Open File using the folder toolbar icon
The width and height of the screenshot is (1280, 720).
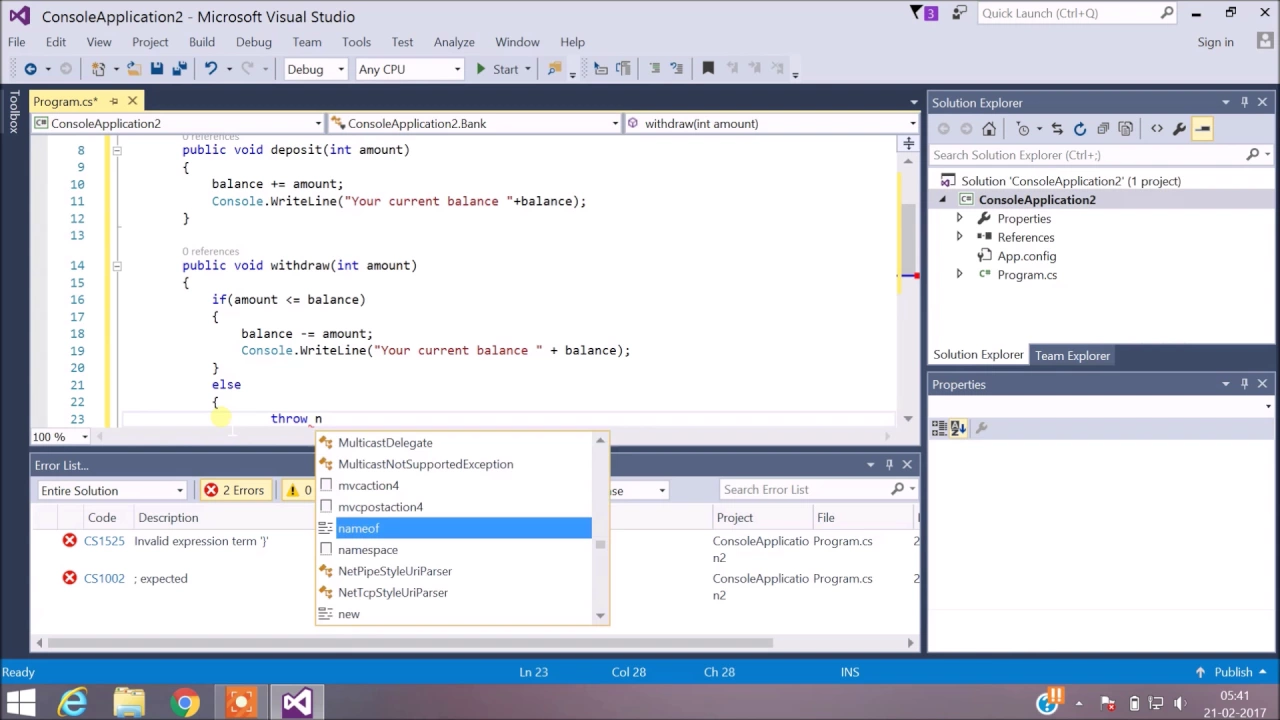click(x=134, y=69)
